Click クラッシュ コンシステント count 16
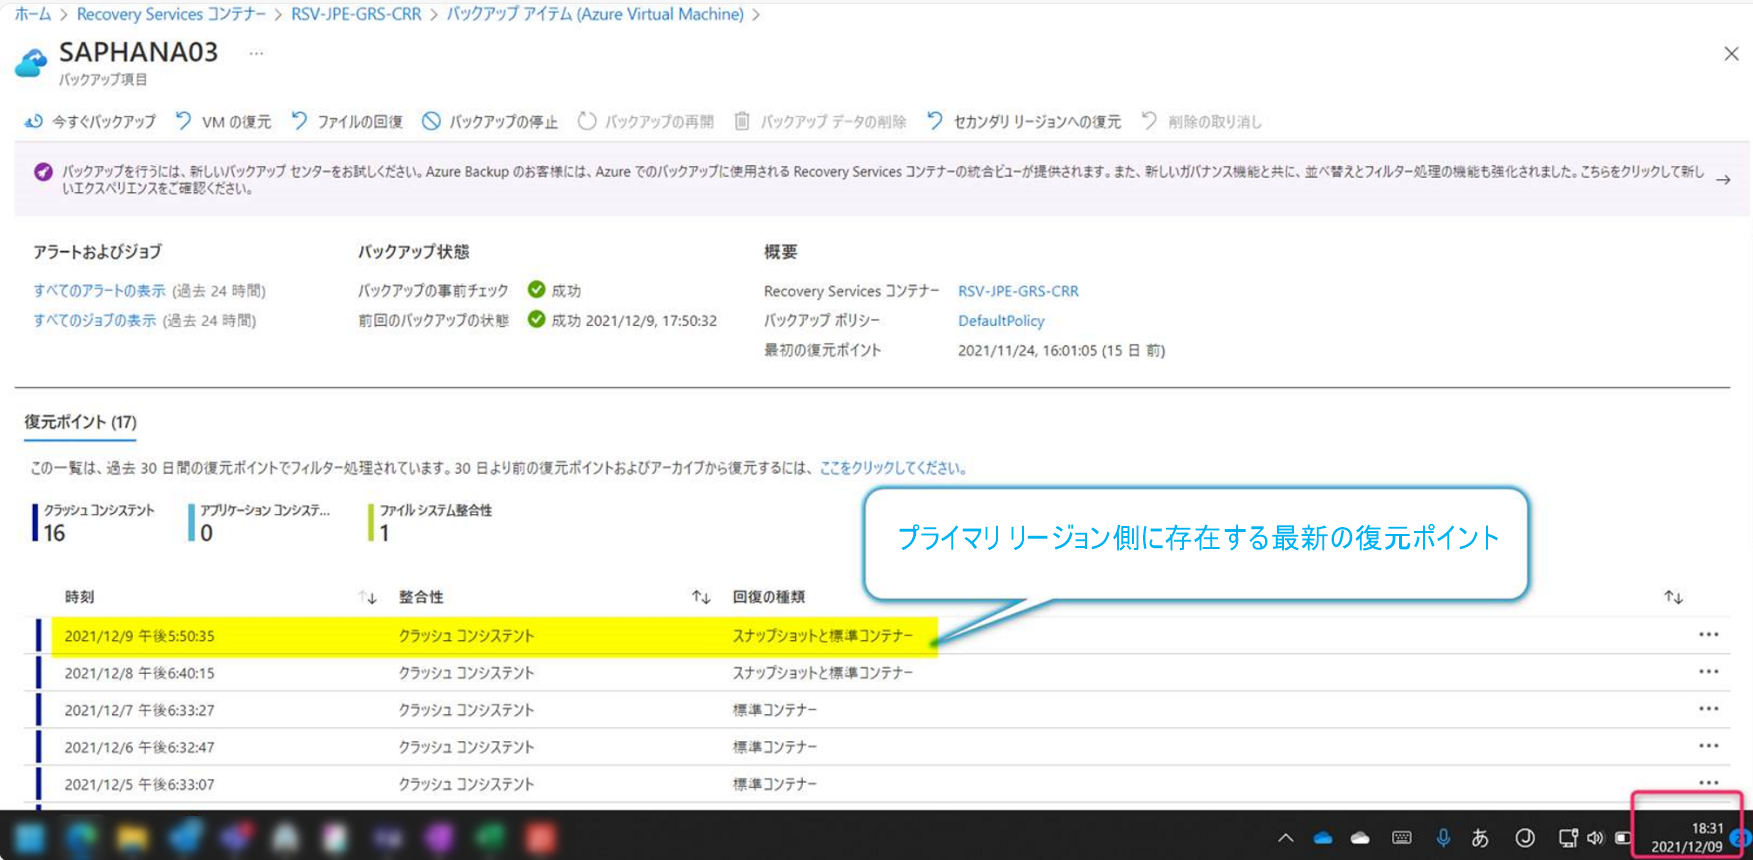Viewport: 1753px width, 860px height. (95, 523)
